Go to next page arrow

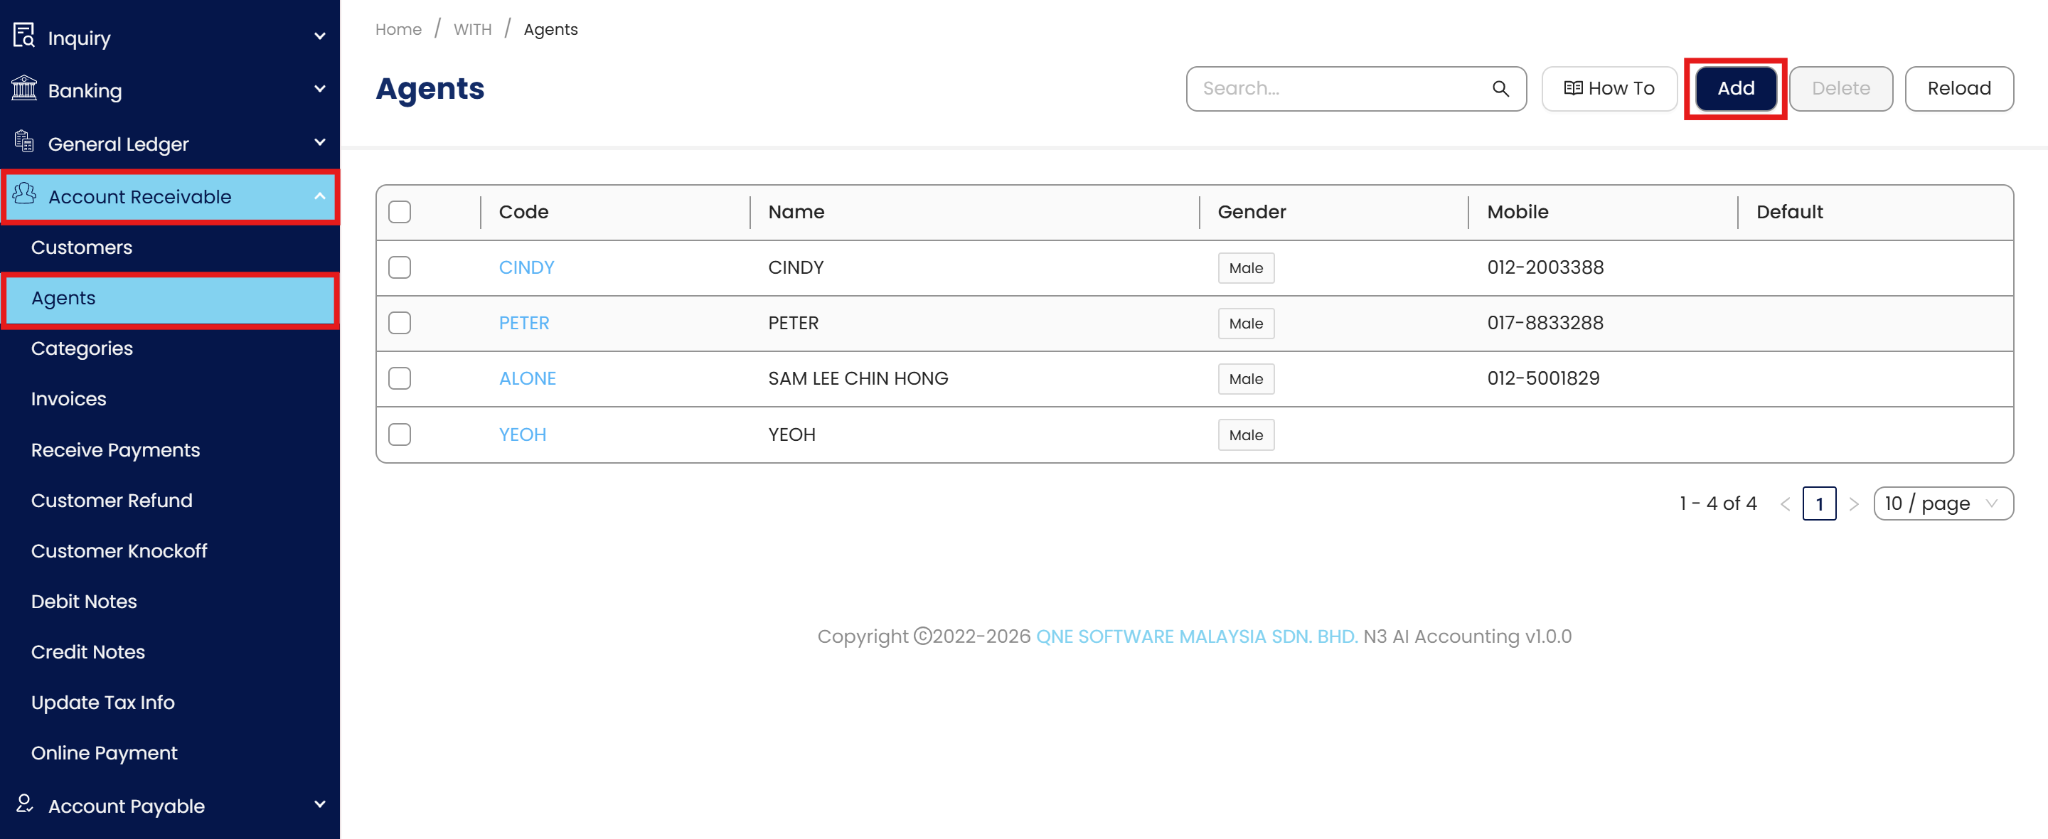pyautogui.click(x=1853, y=504)
